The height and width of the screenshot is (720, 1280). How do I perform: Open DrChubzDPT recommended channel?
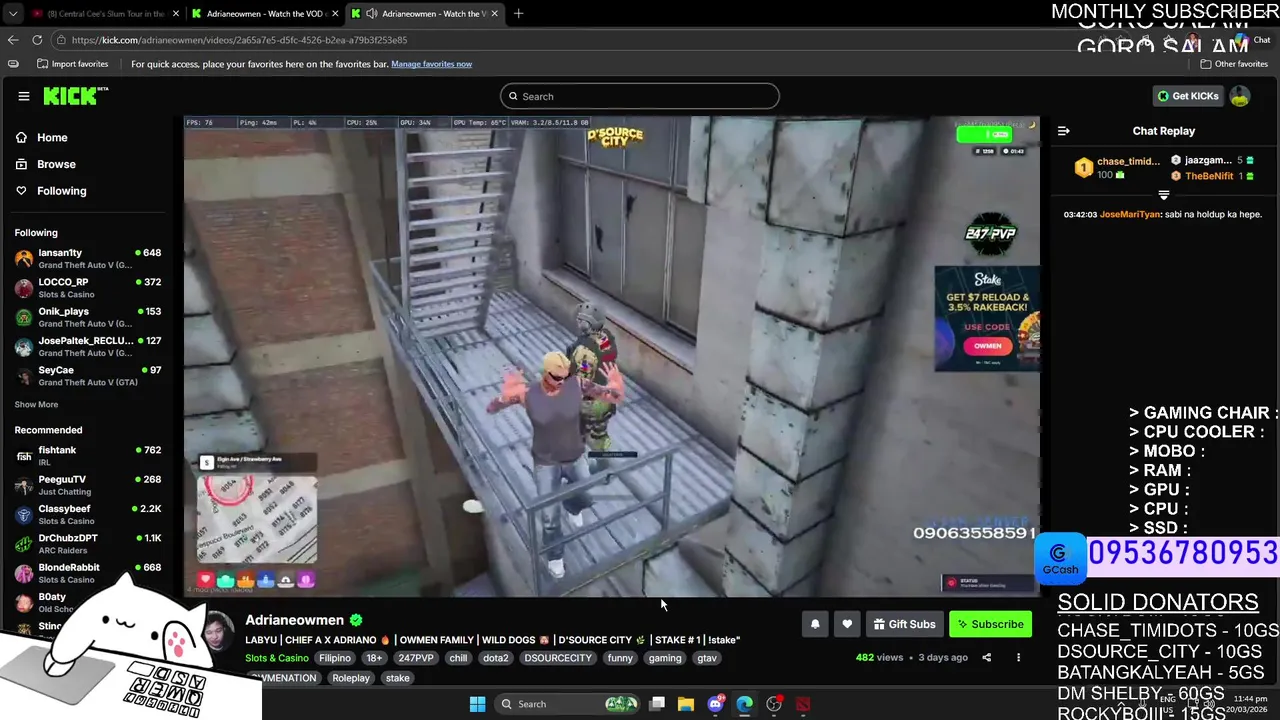(x=88, y=543)
